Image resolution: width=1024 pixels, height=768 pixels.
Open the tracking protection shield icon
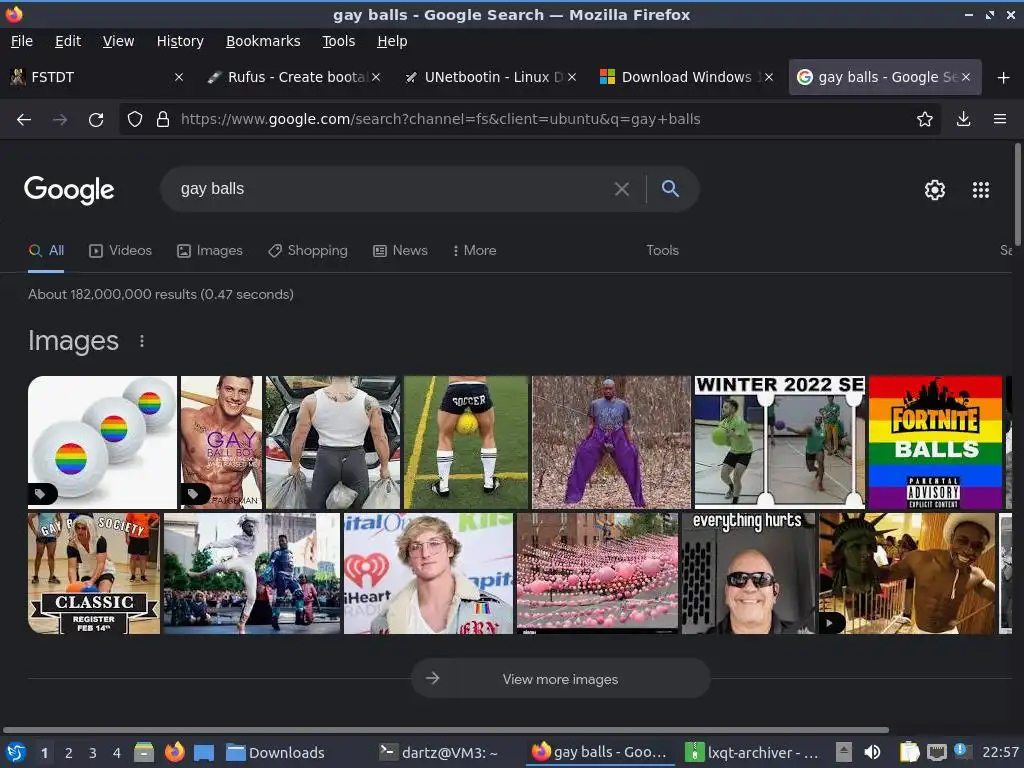click(135, 120)
